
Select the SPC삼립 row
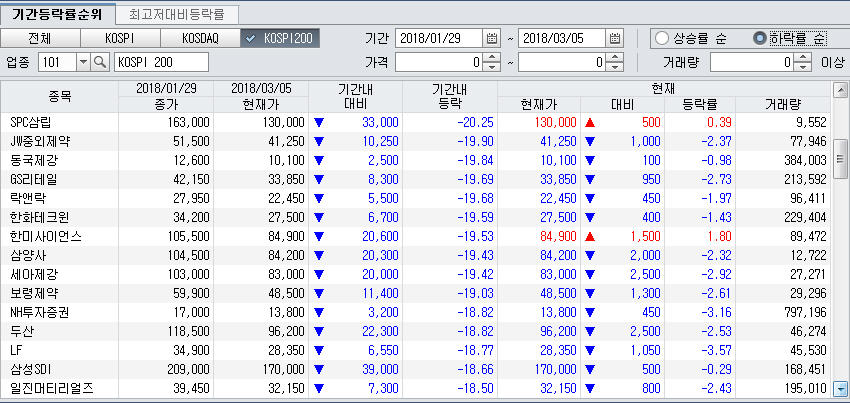click(415, 123)
